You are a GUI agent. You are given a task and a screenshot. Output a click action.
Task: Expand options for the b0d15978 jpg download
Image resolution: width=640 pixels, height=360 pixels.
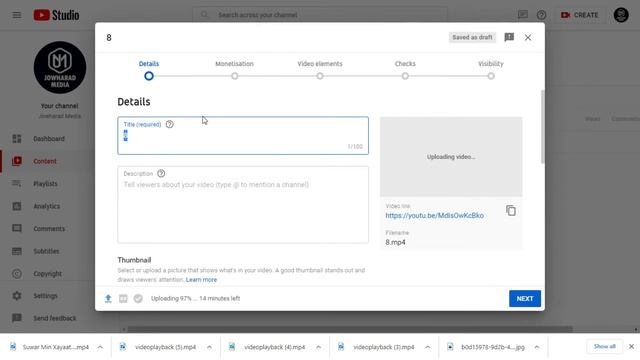coord(537,347)
